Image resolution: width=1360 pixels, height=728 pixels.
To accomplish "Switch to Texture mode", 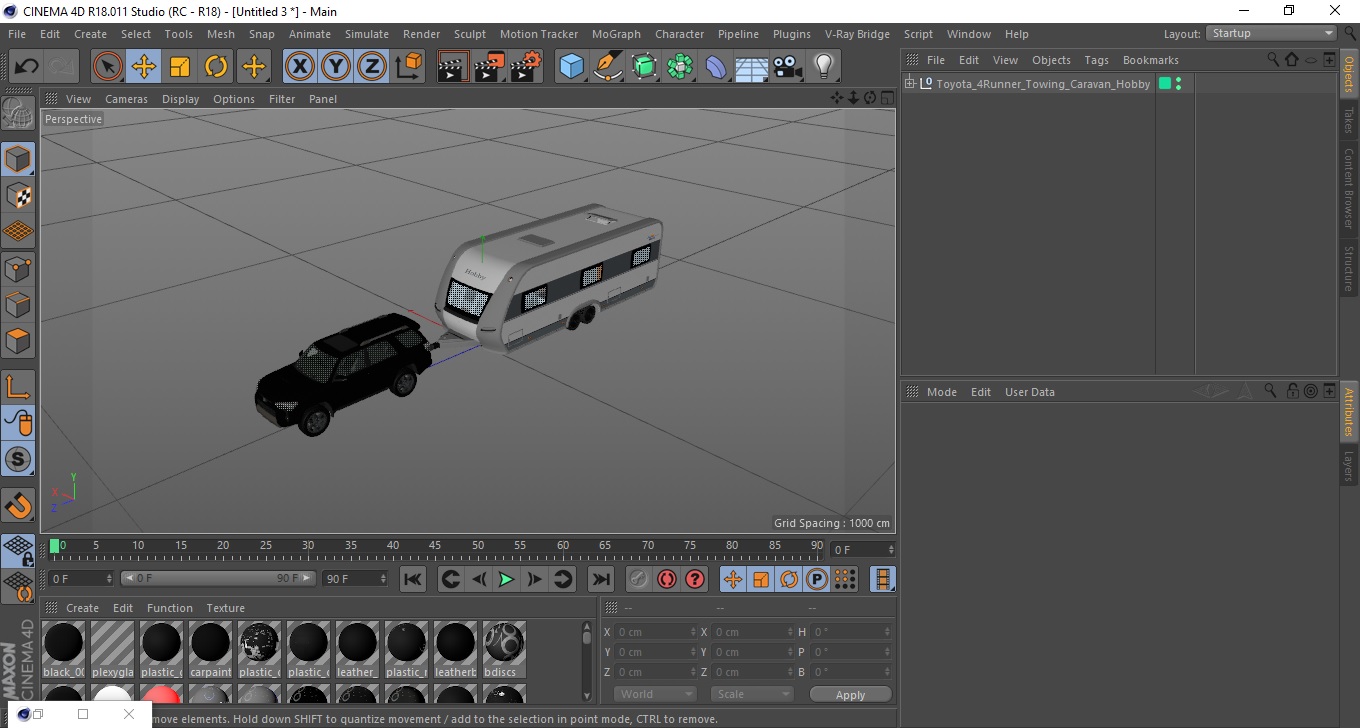I will pos(18,195).
